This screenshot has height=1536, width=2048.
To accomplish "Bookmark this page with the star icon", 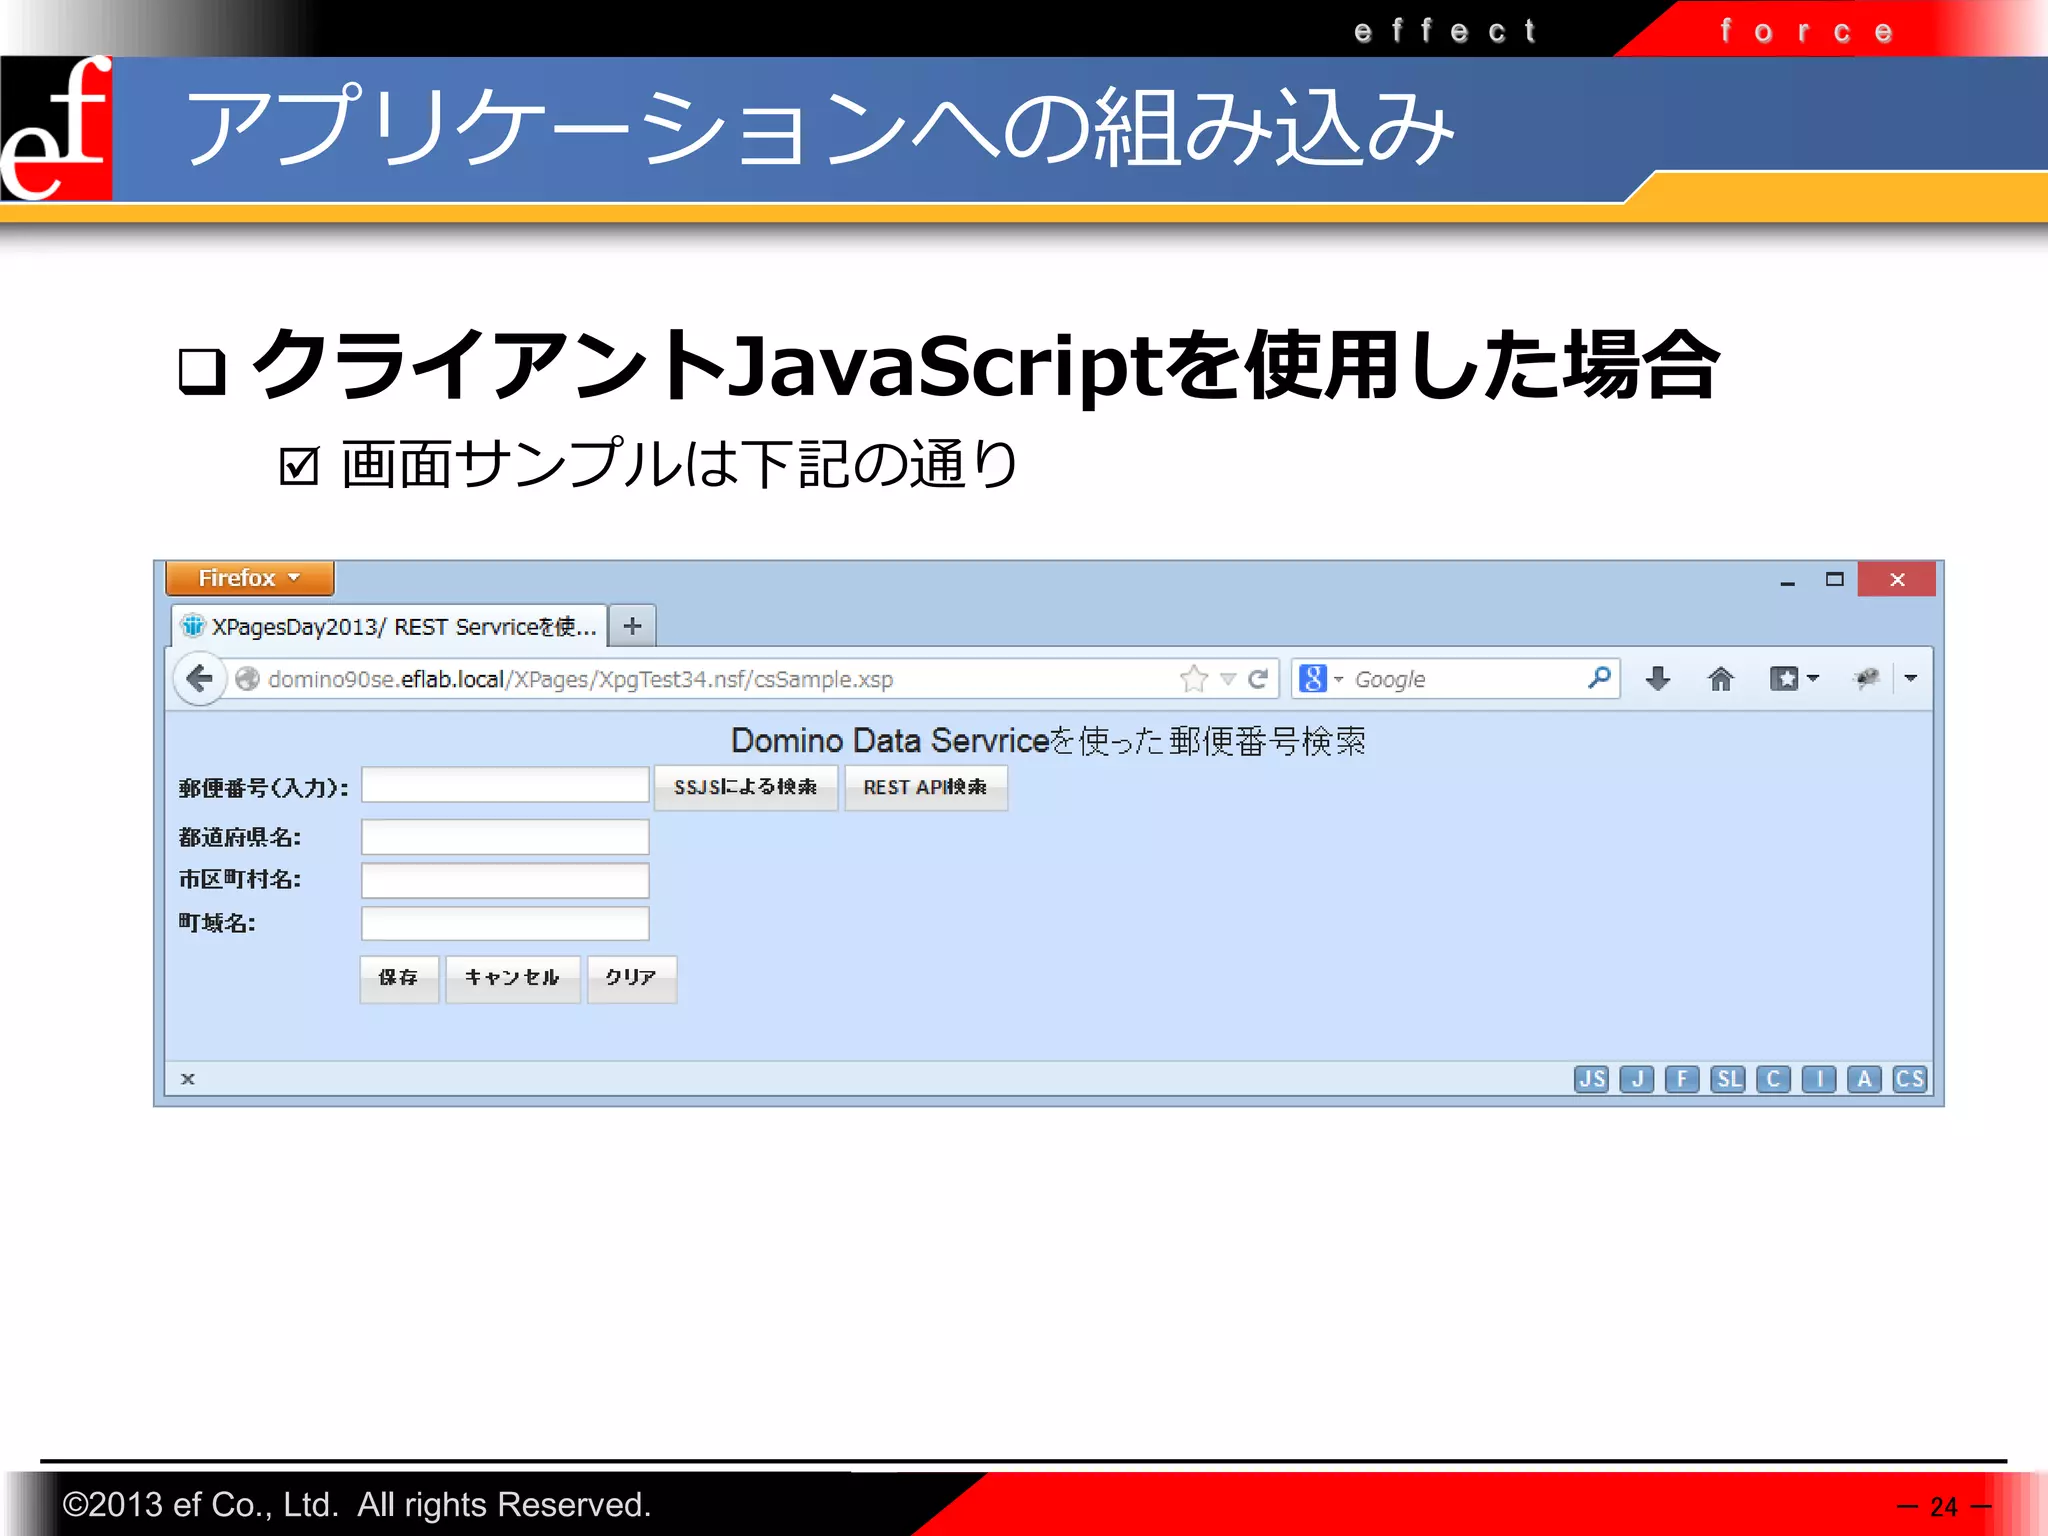I will [x=1194, y=679].
